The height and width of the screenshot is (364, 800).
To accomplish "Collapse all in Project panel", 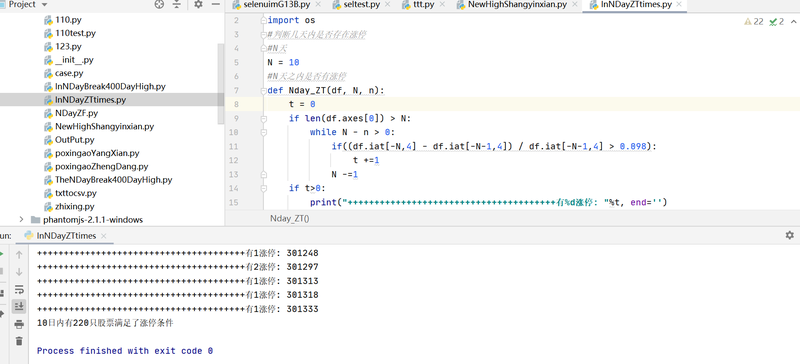I will [x=177, y=5].
